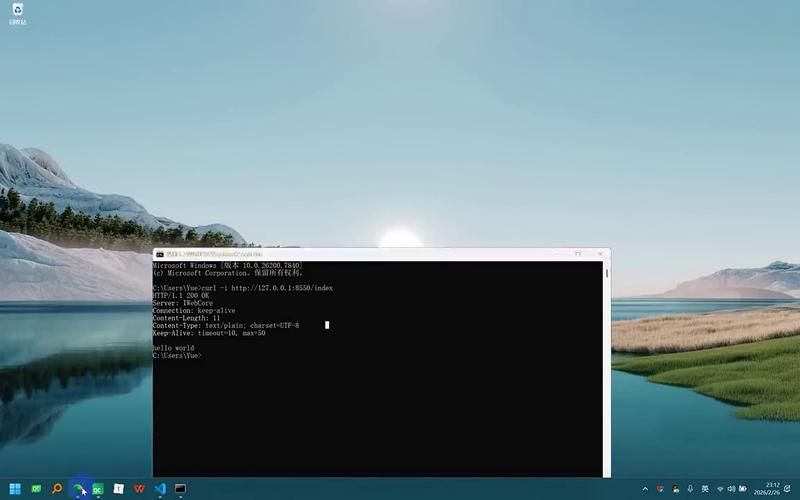Switch to the Command Prompt taskbar icon

181,489
